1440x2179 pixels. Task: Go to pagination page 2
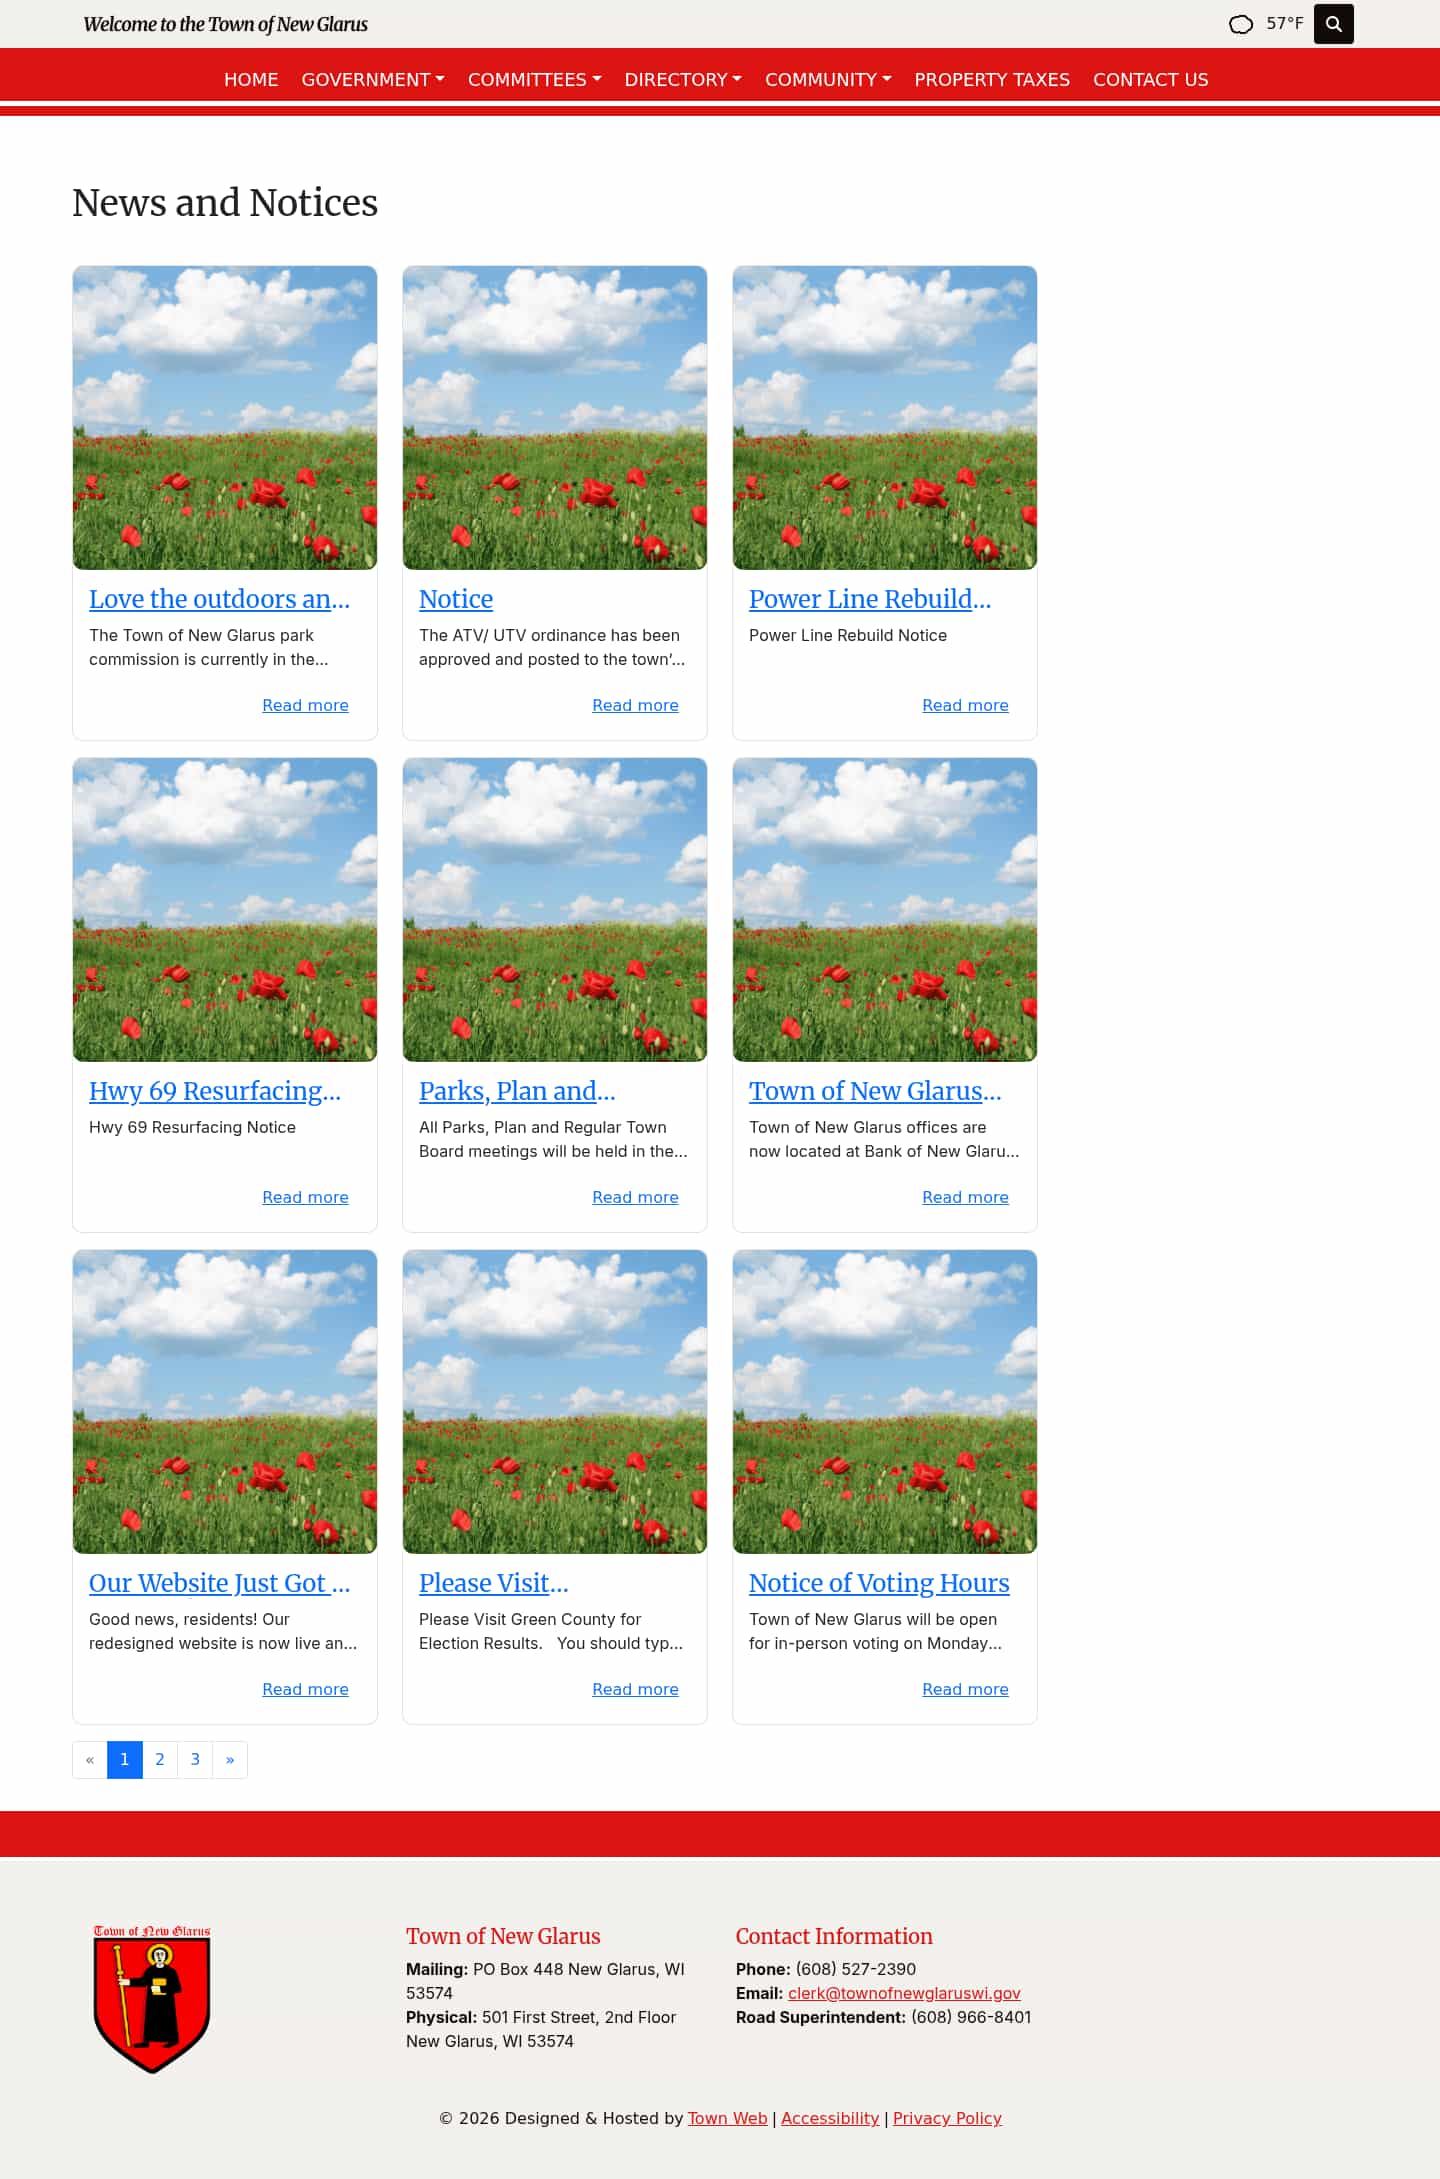[x=160, y=1760]
